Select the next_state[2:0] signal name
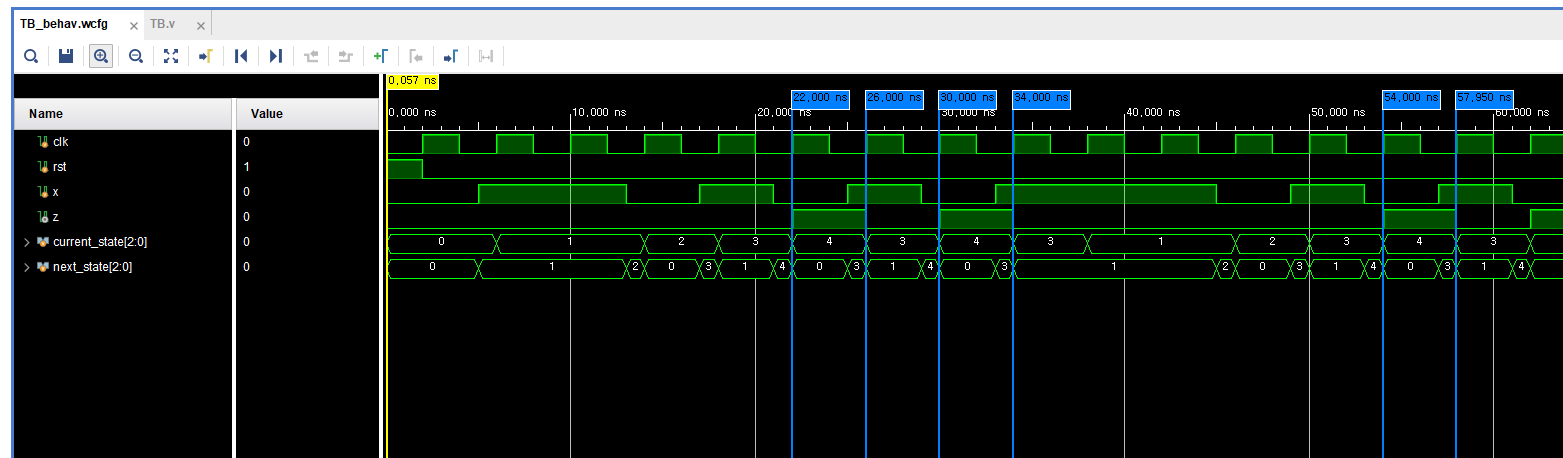 coord(92,267)
